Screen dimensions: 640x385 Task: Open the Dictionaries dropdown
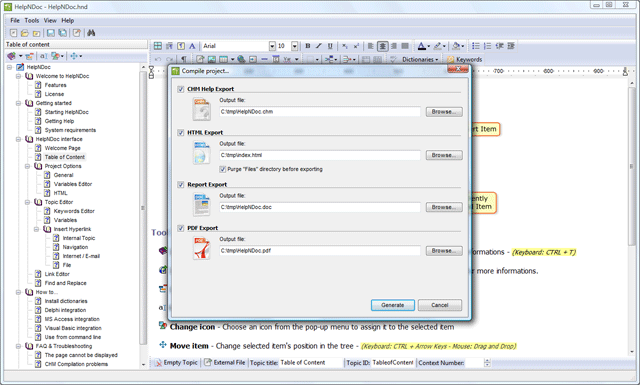click(x=420, y=60)
